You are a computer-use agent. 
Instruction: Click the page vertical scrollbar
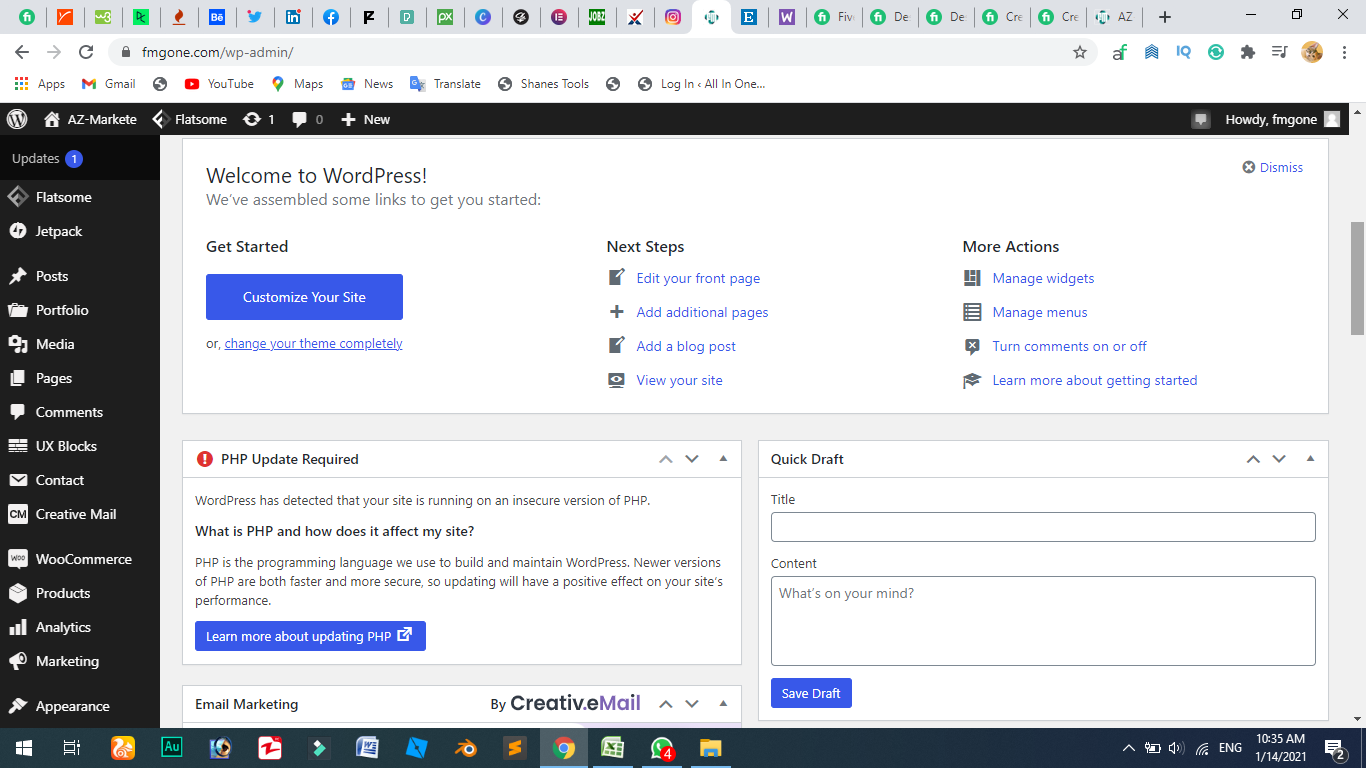click(1357, 278)
